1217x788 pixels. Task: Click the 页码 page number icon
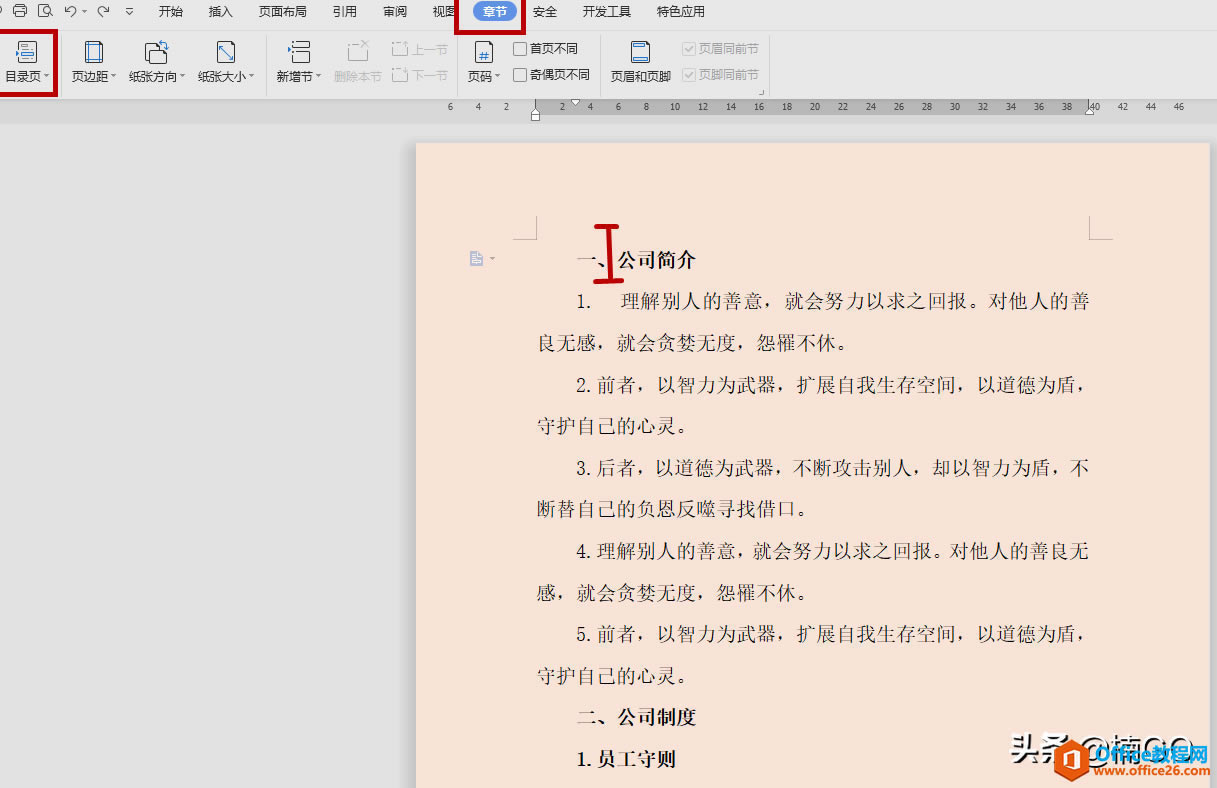pyautogui.click(x=484, y=52)
